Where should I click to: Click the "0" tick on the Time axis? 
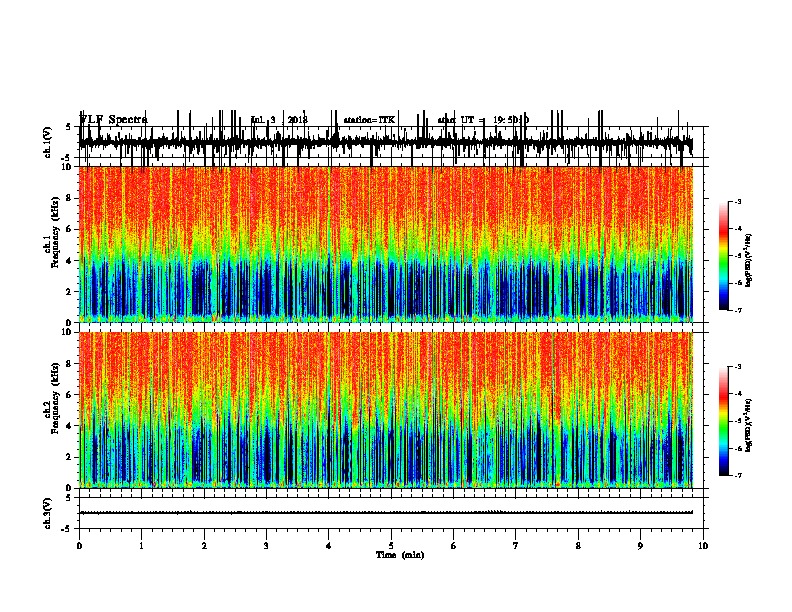coord(79,545)
